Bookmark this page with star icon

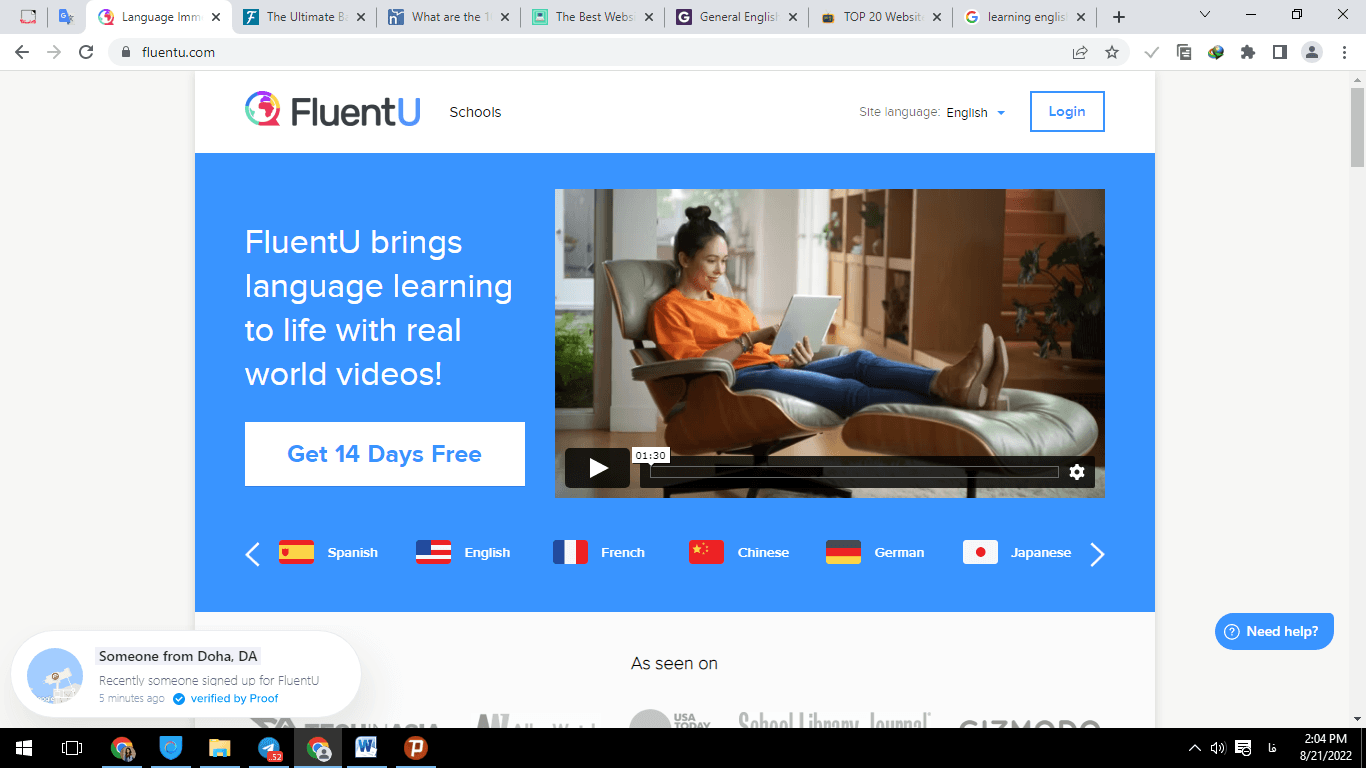(1112, 52)
